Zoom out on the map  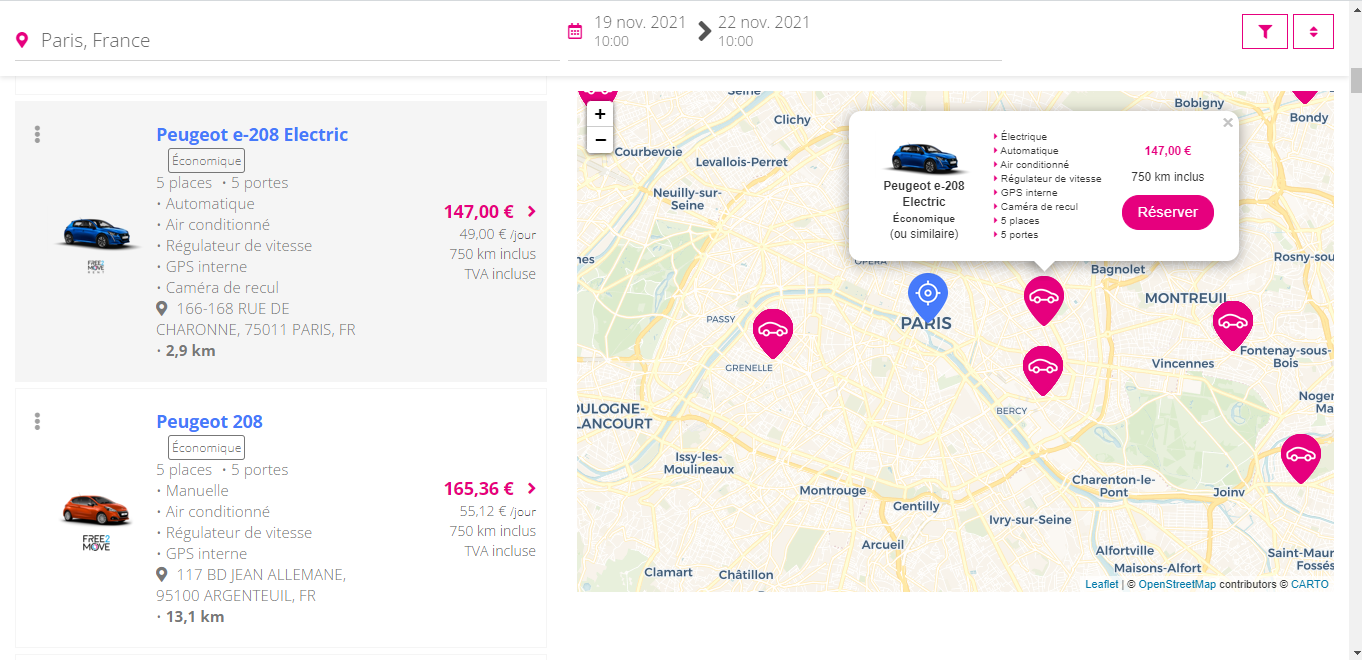pos(600,140)
